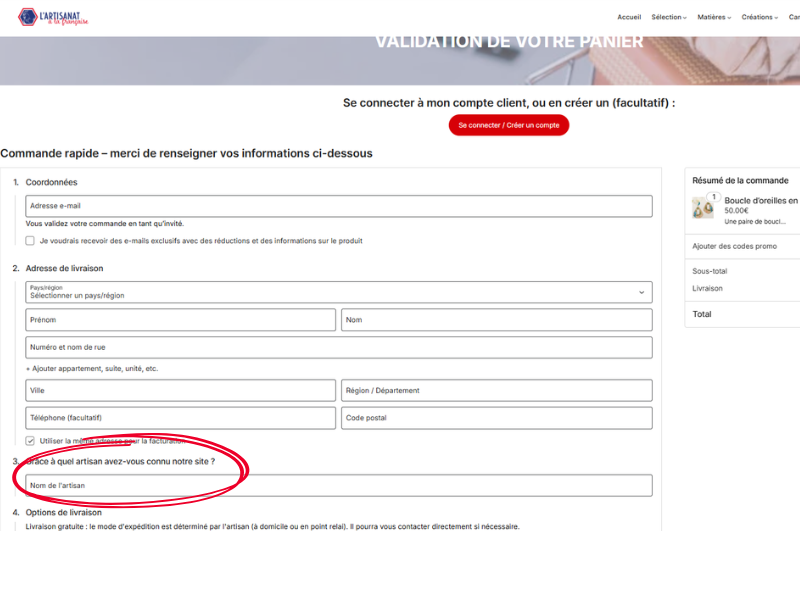
Task: Click Ajouter appartement, suite, unité link
Action: [92, 368]
